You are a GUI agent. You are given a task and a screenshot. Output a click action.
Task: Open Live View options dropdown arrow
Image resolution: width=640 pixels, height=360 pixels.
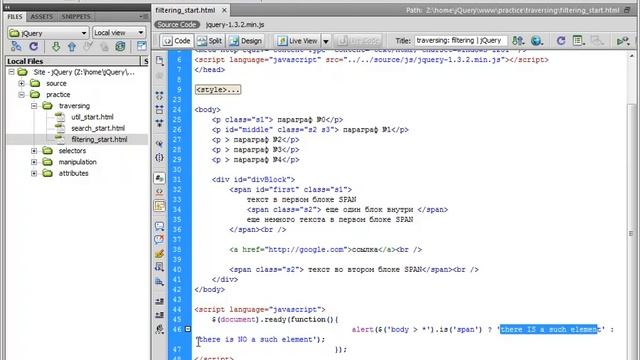point(326,41)
